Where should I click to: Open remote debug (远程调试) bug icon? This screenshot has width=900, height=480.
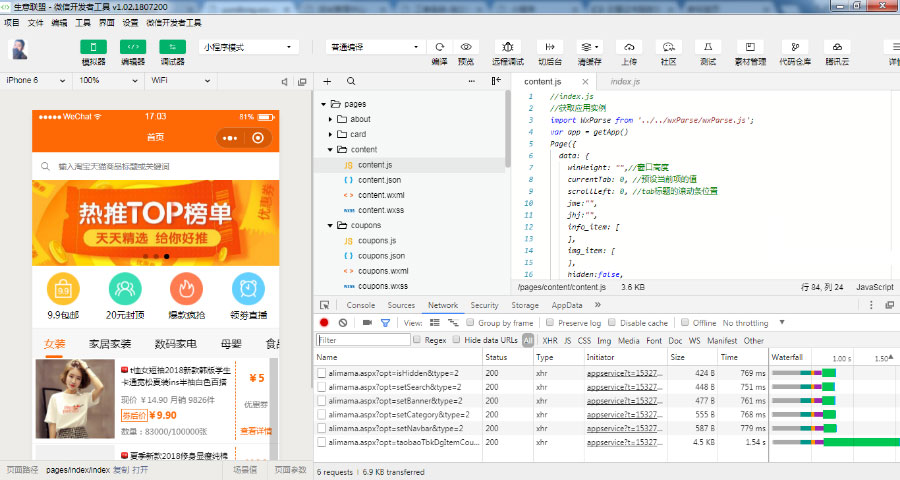coord(508,47)
